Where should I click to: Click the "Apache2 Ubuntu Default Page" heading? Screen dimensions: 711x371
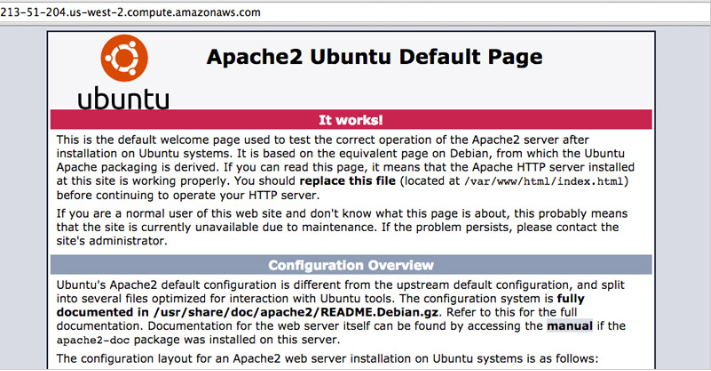tap(374, 57)
